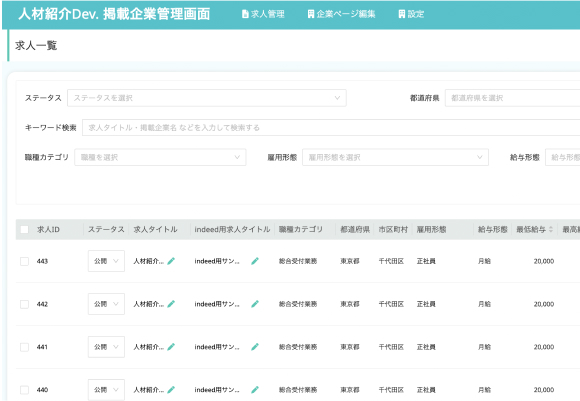Open the 雇用形態 filter dropdown

[395, 157]
